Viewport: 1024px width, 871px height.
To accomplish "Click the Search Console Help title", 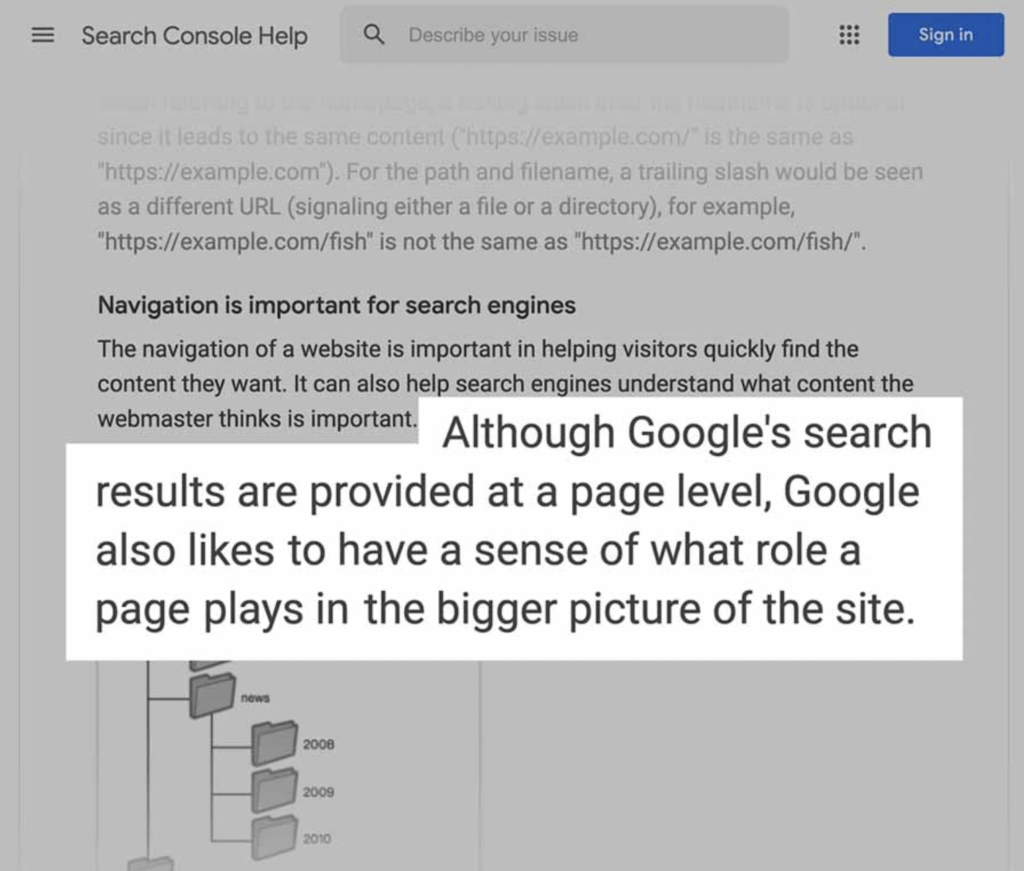I will (x=195, y=35).
